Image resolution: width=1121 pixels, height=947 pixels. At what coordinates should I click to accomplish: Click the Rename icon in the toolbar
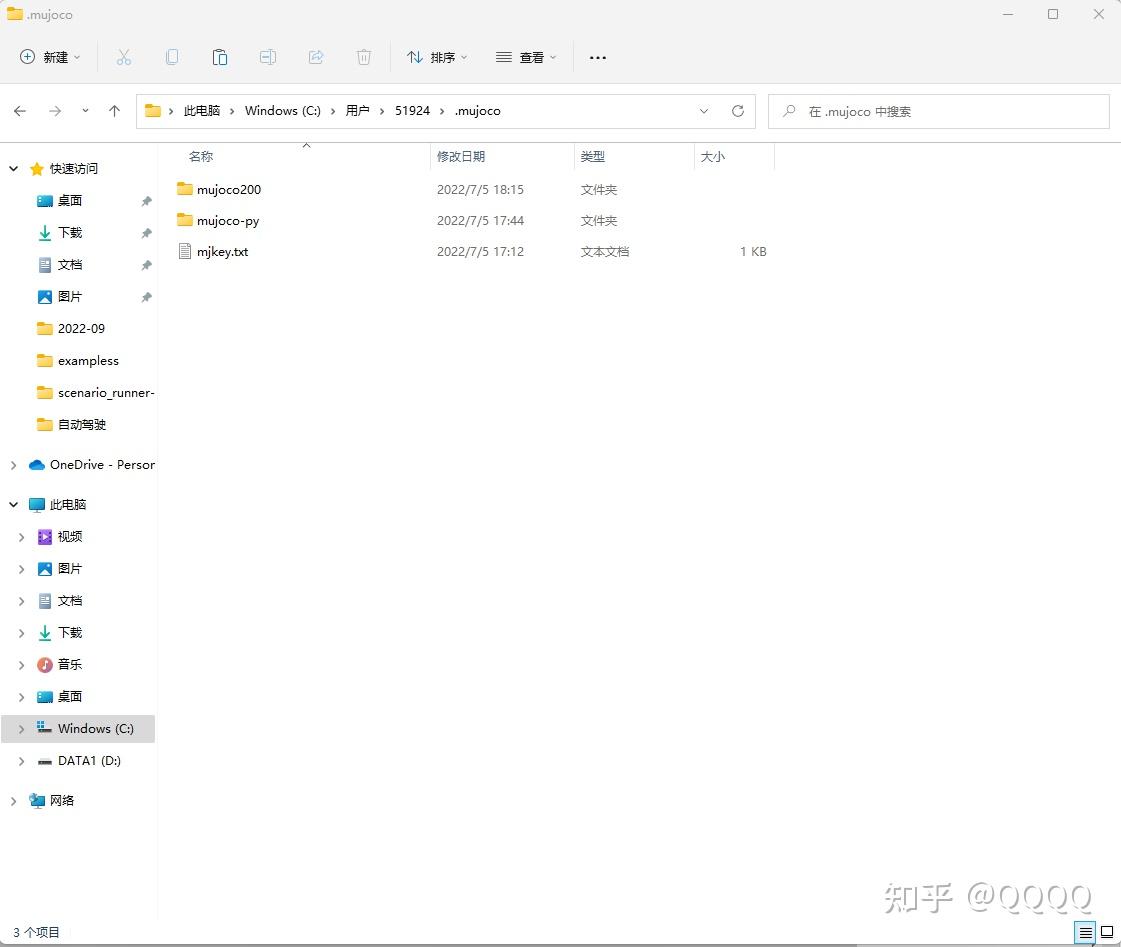coord(268,57)
